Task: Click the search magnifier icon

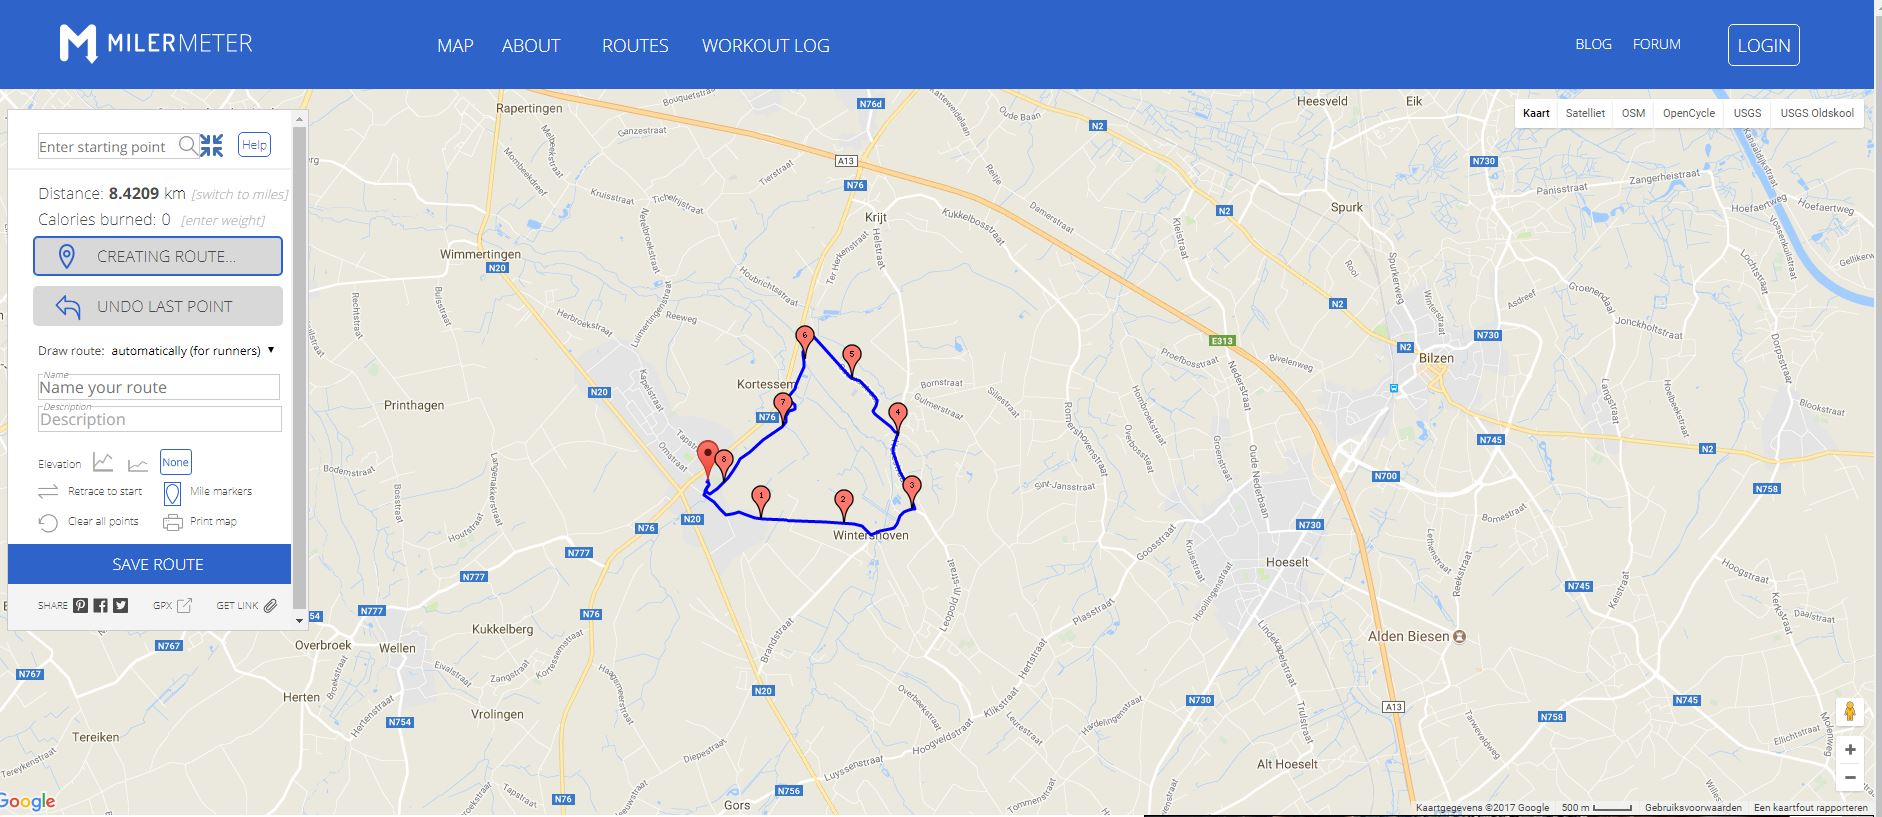Action: tap(188, 146)
